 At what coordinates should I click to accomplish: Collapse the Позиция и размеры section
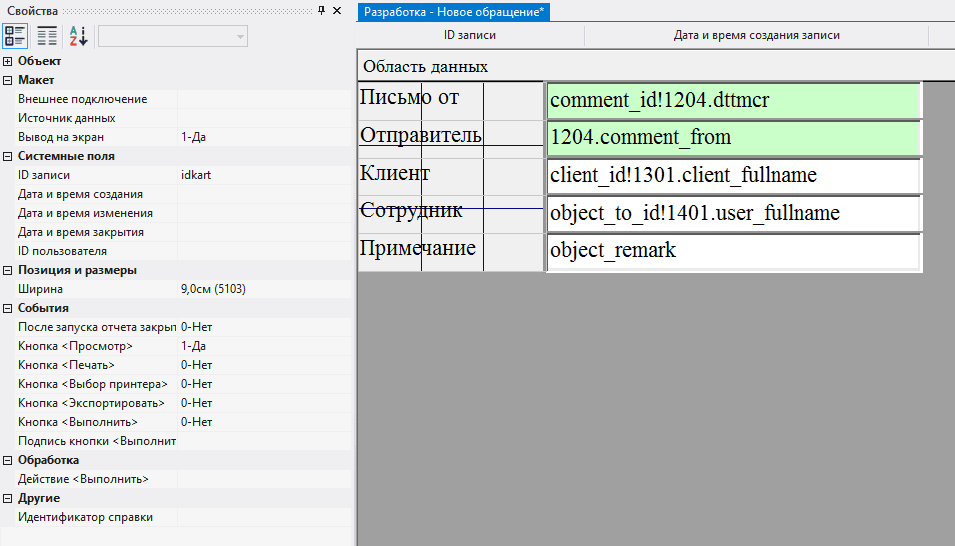(8, 270)
